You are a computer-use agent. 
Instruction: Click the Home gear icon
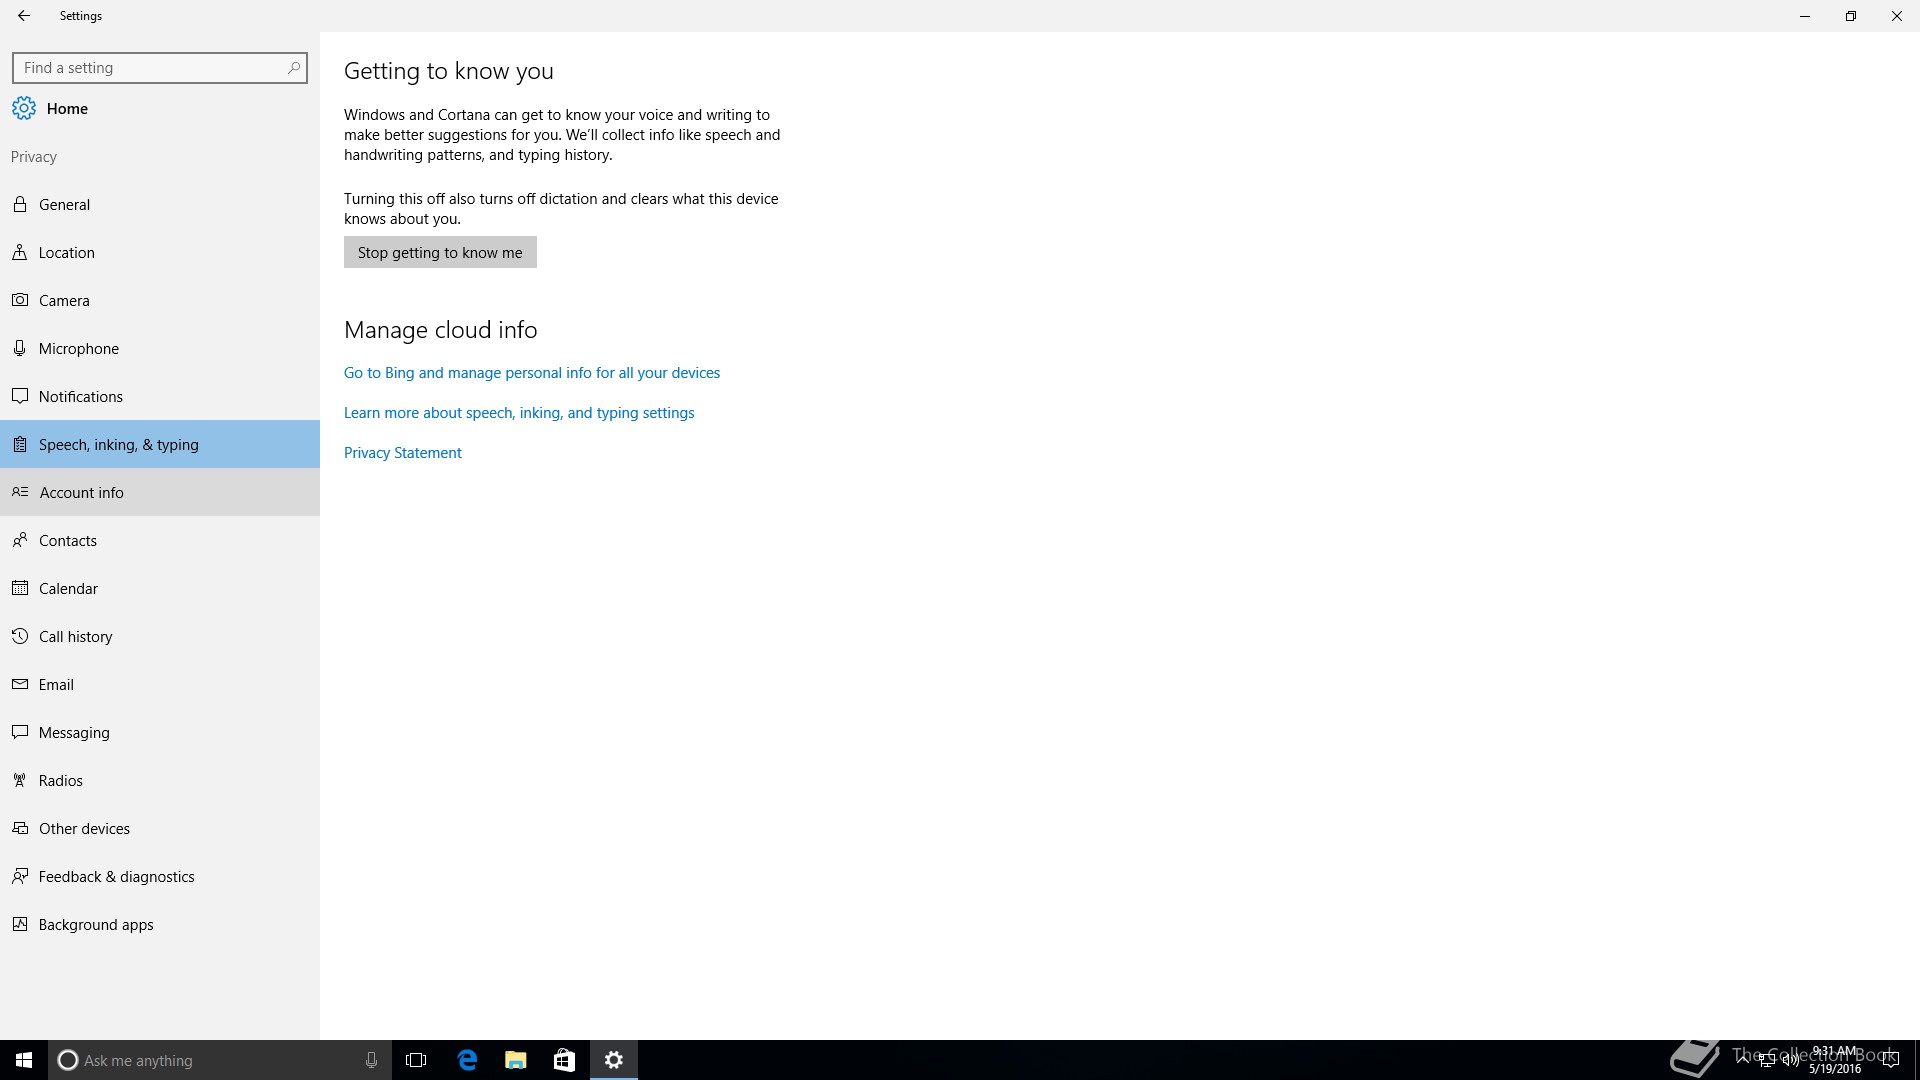tap(24, 109)
